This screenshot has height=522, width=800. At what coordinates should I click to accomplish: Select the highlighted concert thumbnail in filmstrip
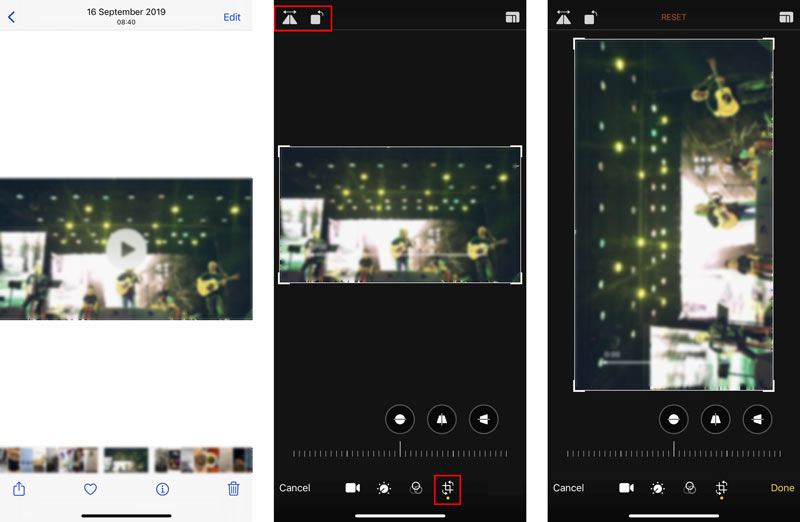126,460
